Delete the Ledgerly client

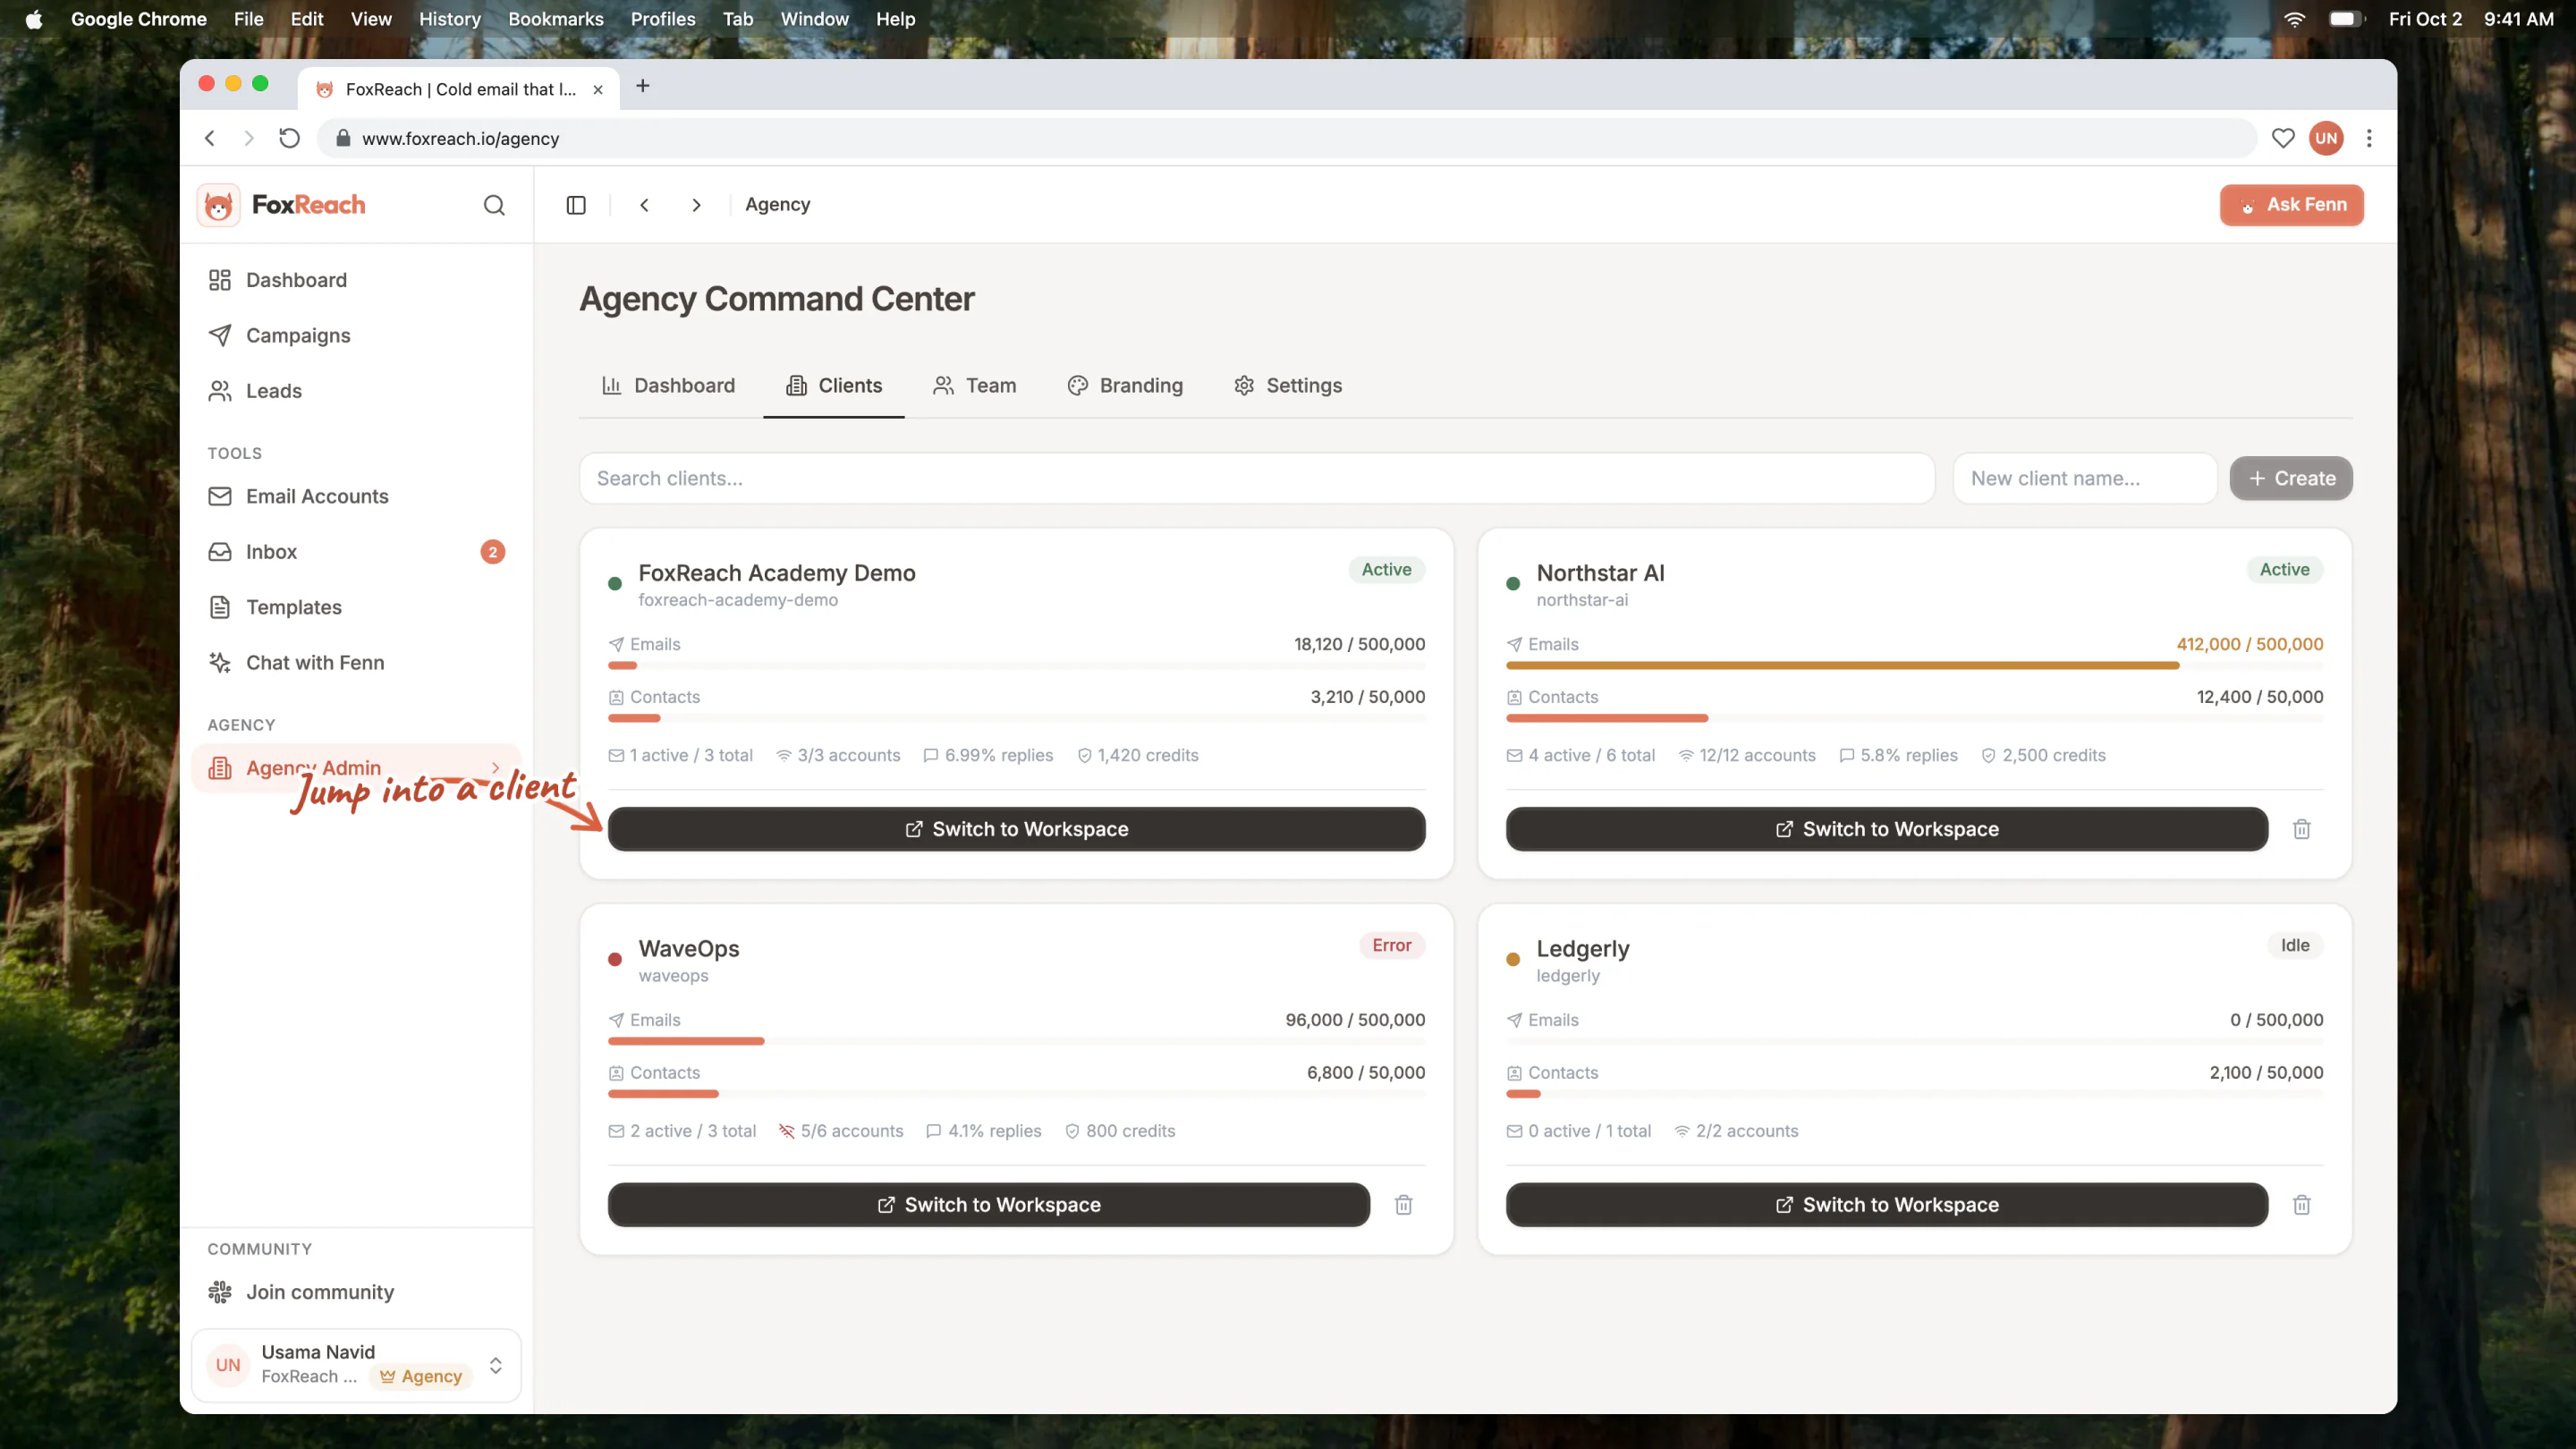(2302, 1205)
